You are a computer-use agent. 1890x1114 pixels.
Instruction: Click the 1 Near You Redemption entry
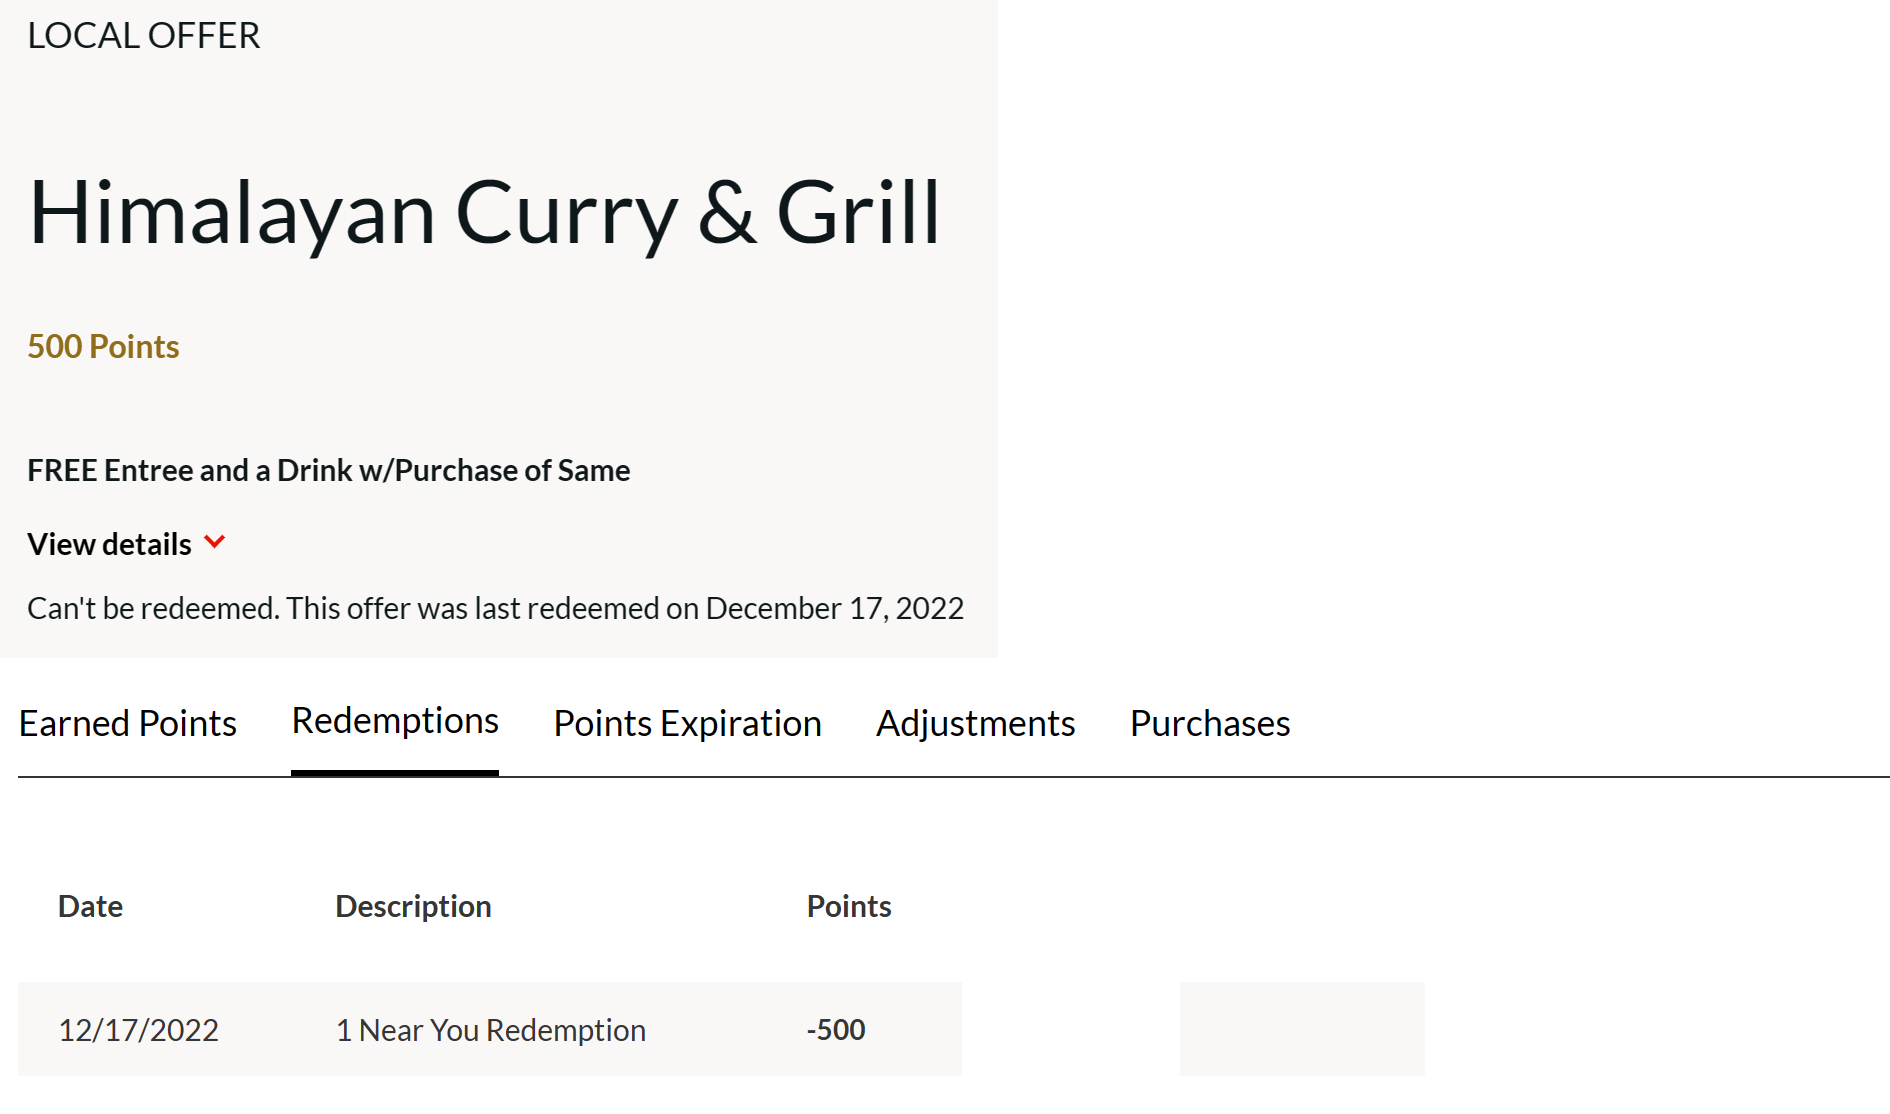click(x=490, y=1030)
